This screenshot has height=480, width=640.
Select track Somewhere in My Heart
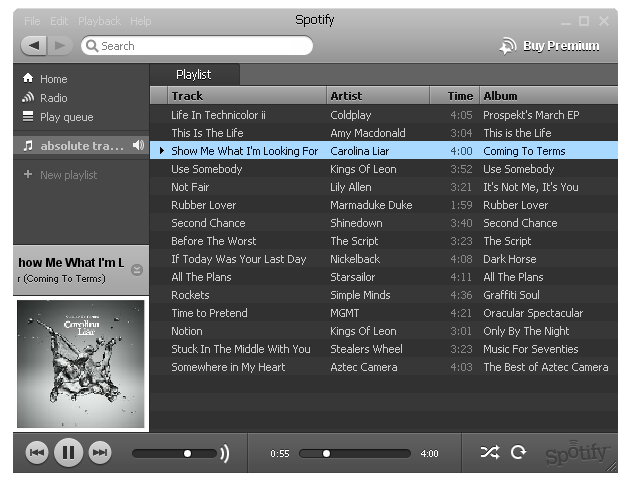coord(228,367)
